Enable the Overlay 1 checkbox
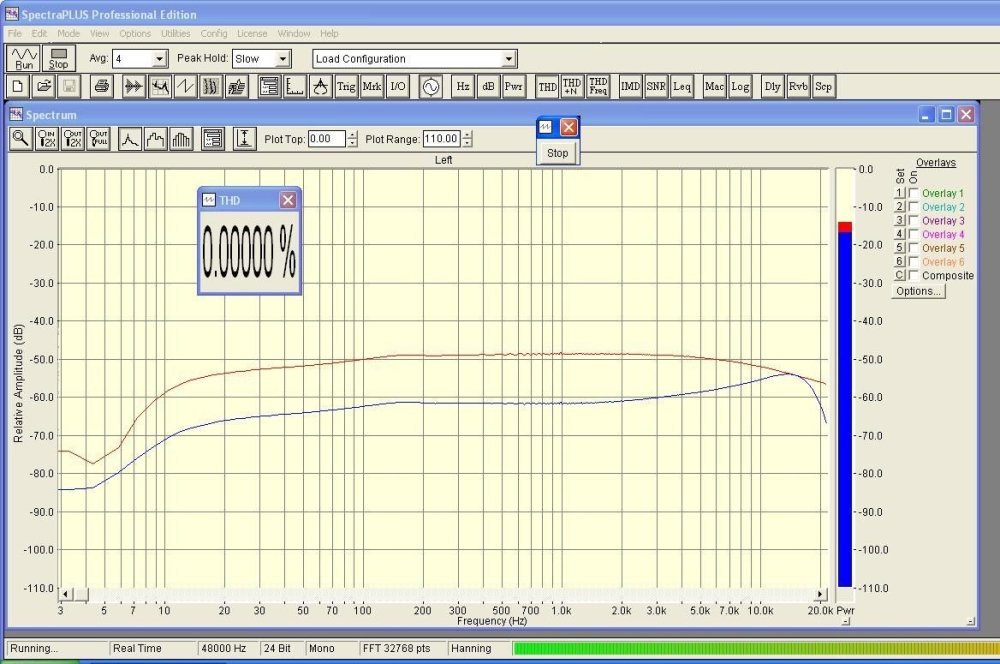The width and height of the screenshot is (1000, 664). tap(914, 193)
